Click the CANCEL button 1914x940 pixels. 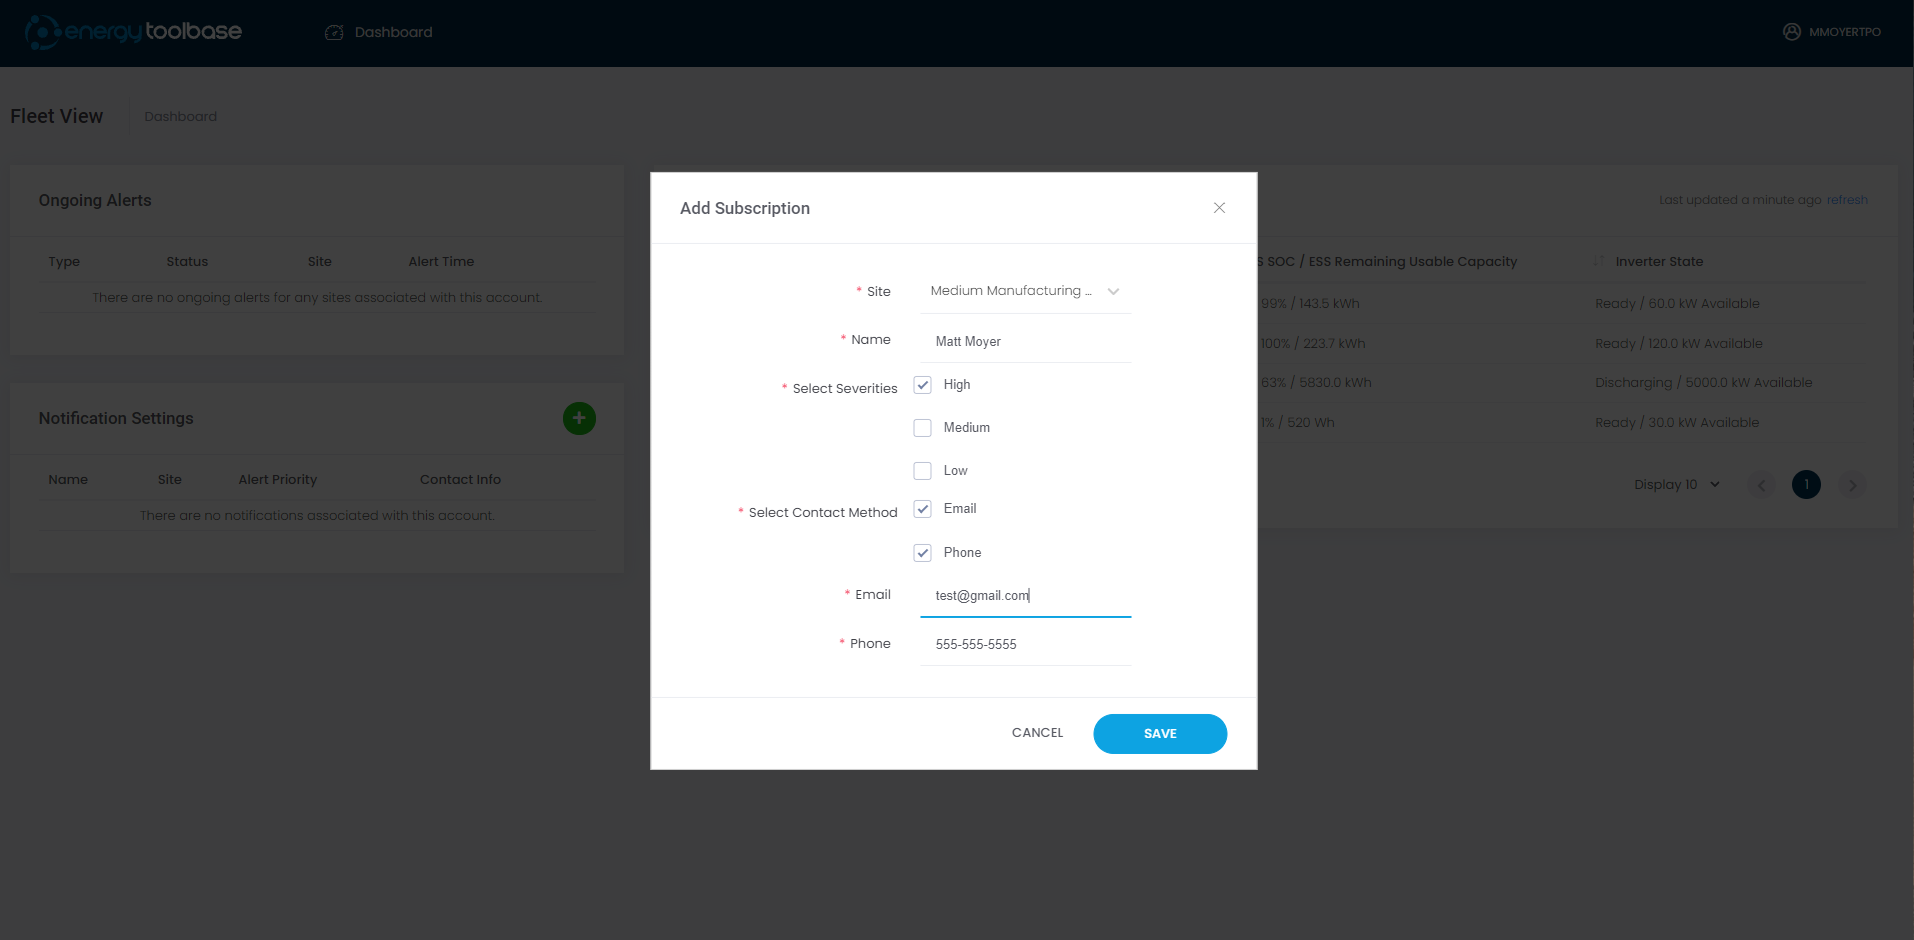tap(1037, 733)
